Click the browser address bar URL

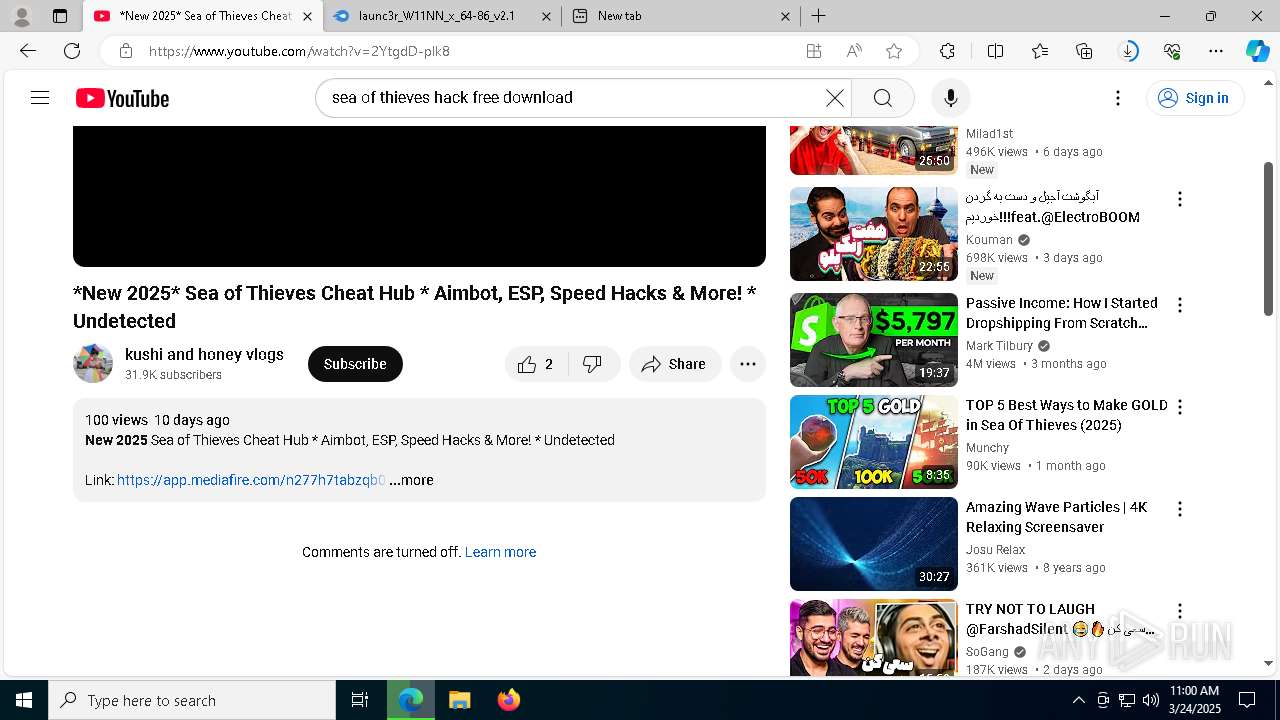(299, 51)
